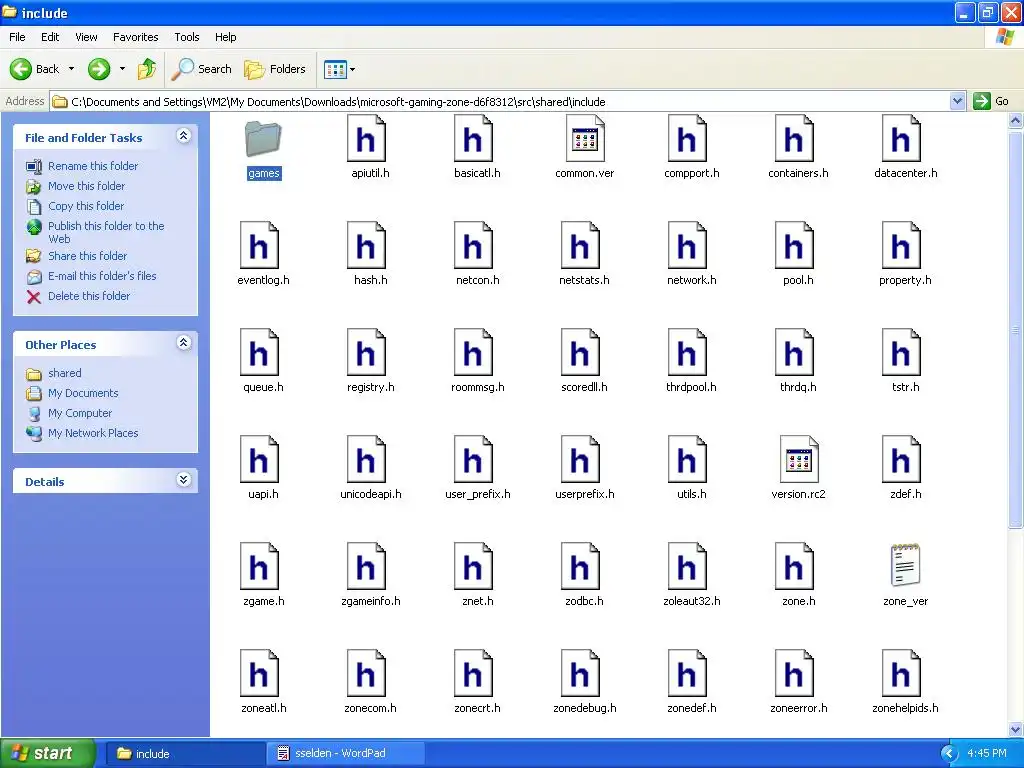Open the File menu
Screen dimensions: 1024x768
(17, 37)
